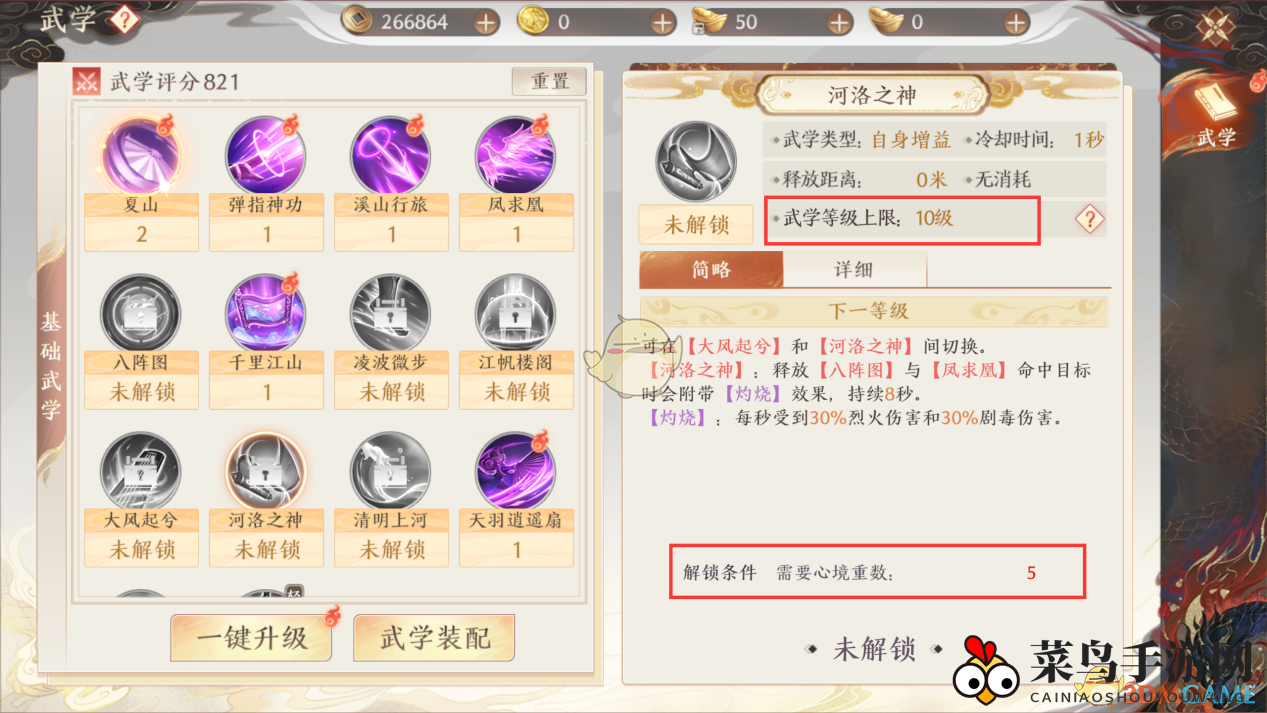Screen dimensions: 1267x713
Task: Open the 千里江山 skill icon
Action: click(266, 313)
